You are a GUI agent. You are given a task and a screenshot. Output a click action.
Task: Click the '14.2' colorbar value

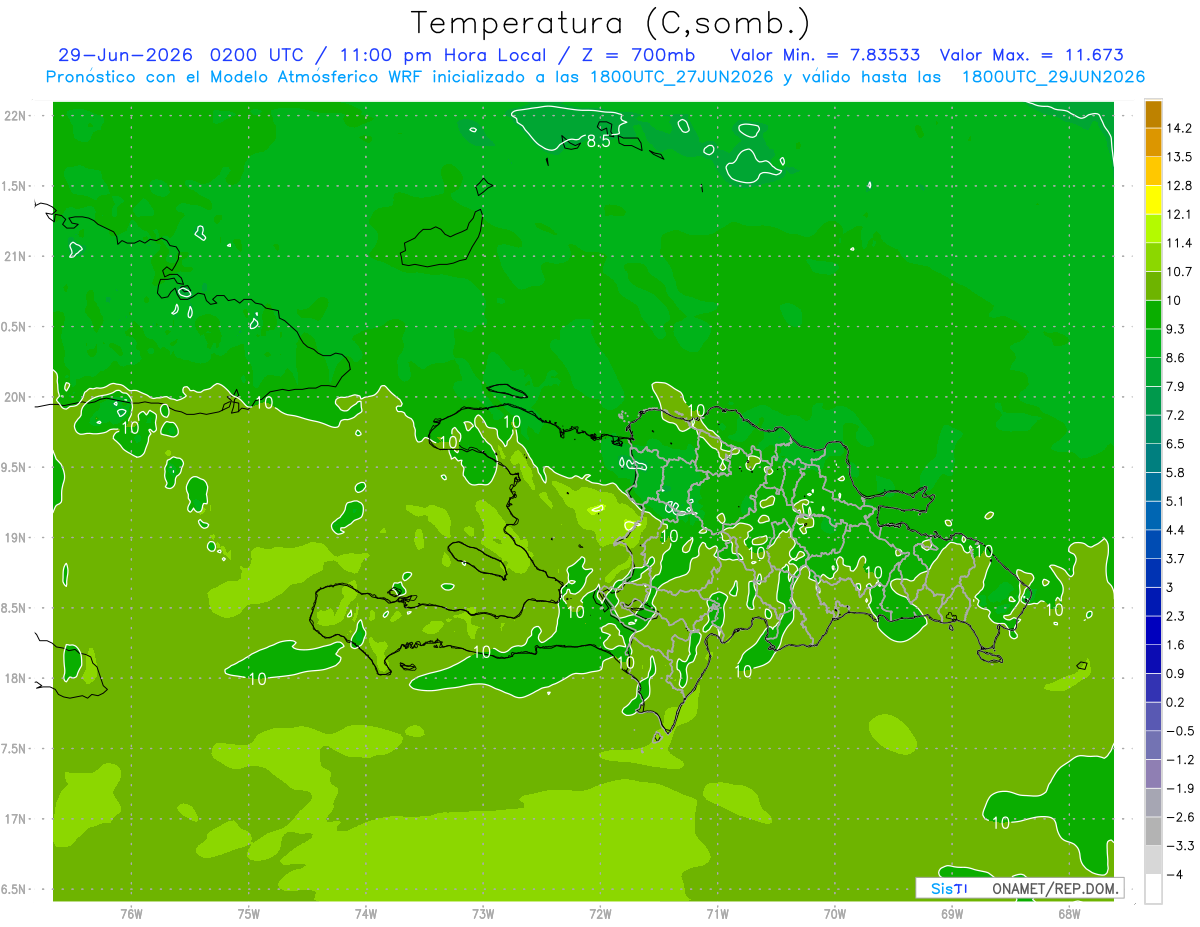point(1179,128)
